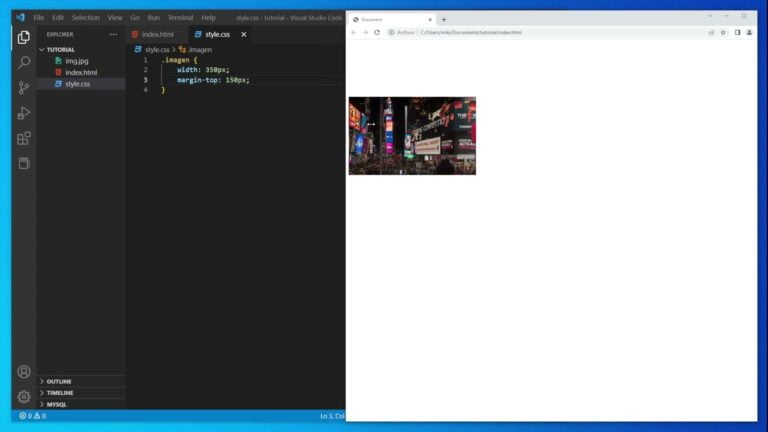The image size is (768, 432).
Task: Open the browser profile icon
Action: pos(749,32)
